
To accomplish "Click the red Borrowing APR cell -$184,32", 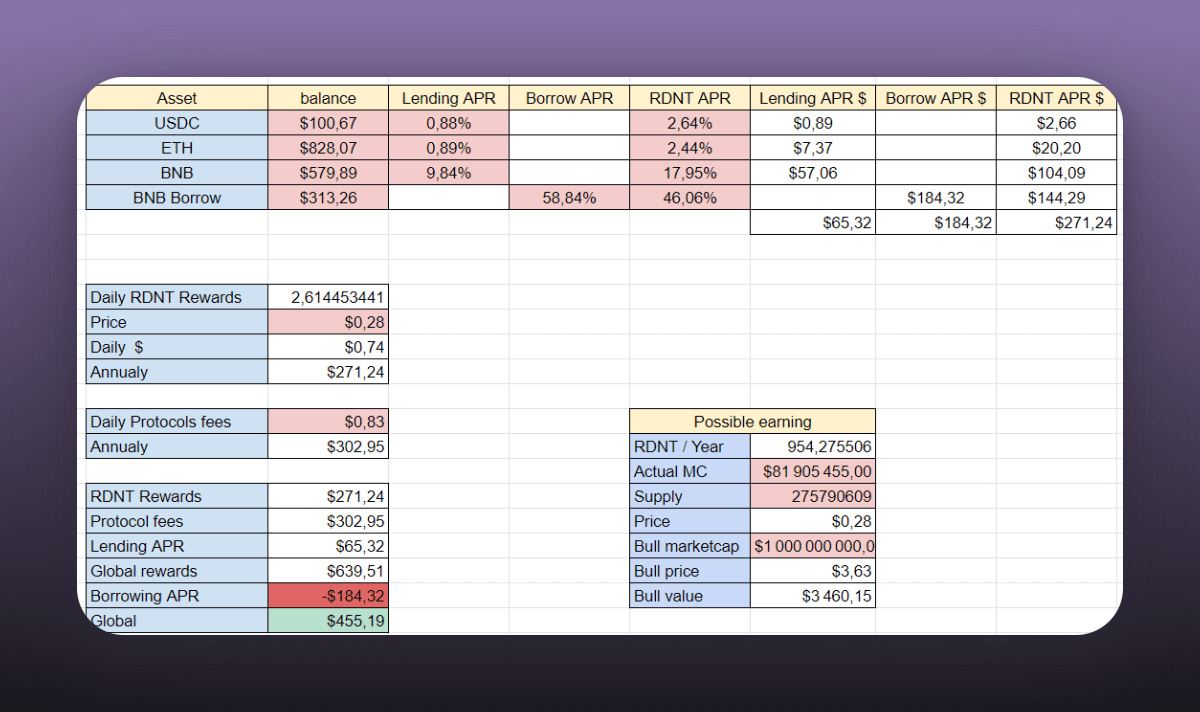I will click(x=328, y=596).
